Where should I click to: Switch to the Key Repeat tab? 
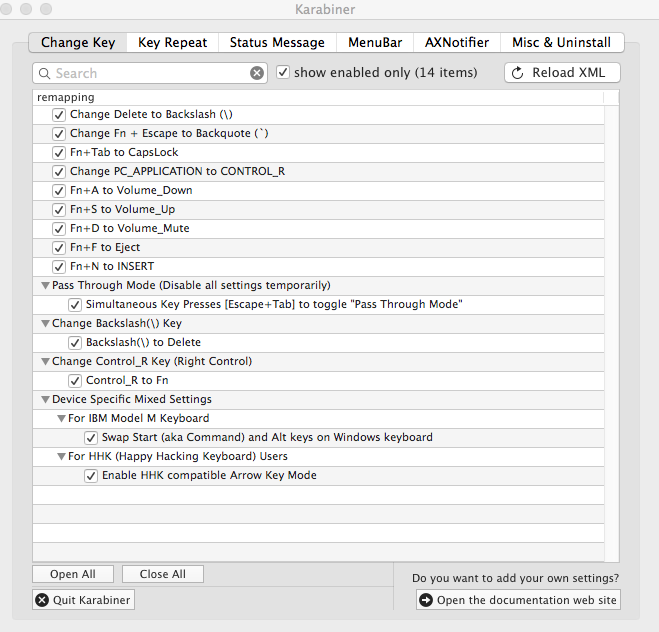pyautogui.click(x=172, y=42)
